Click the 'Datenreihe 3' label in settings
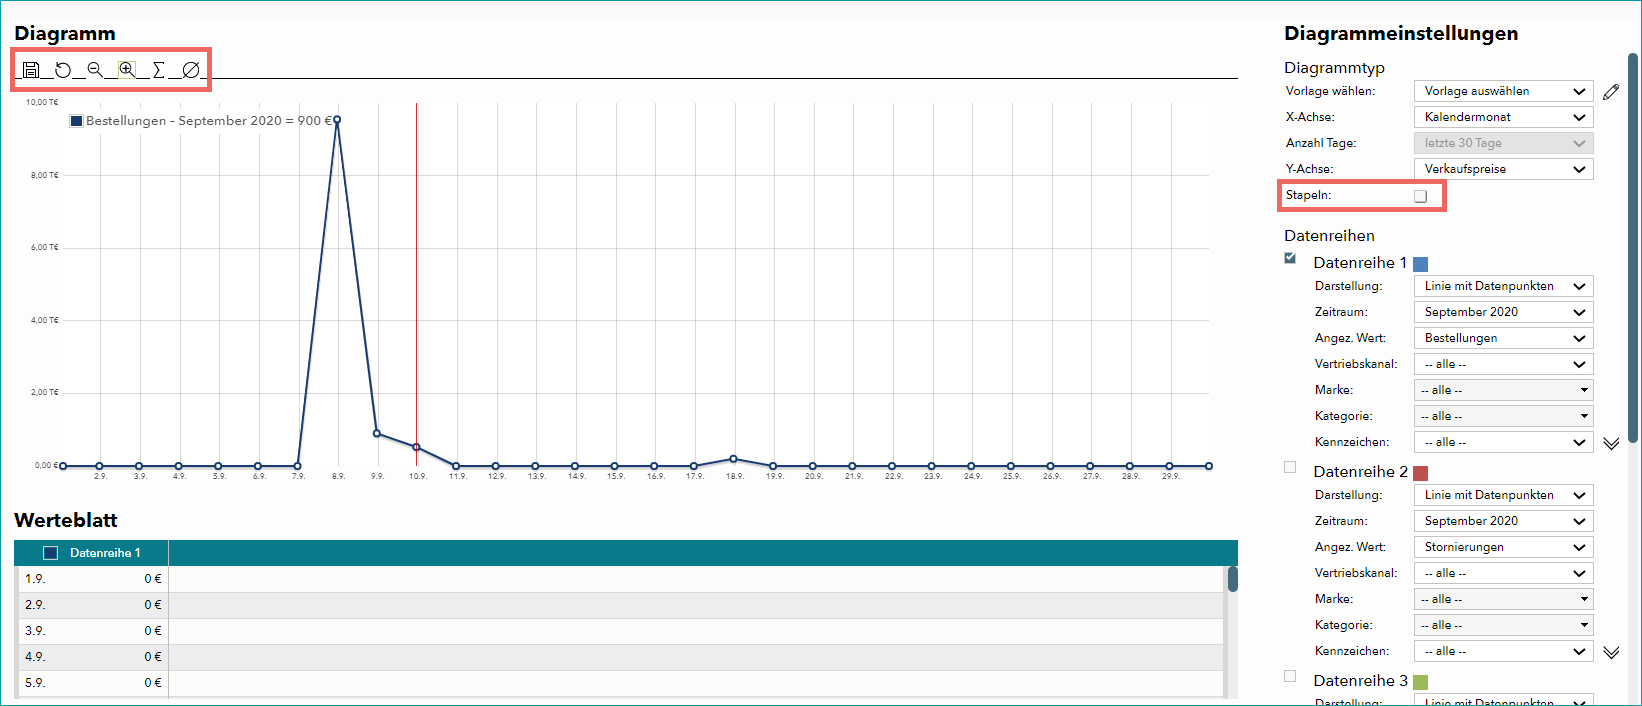1642x706 pixels. (1360, 681)
